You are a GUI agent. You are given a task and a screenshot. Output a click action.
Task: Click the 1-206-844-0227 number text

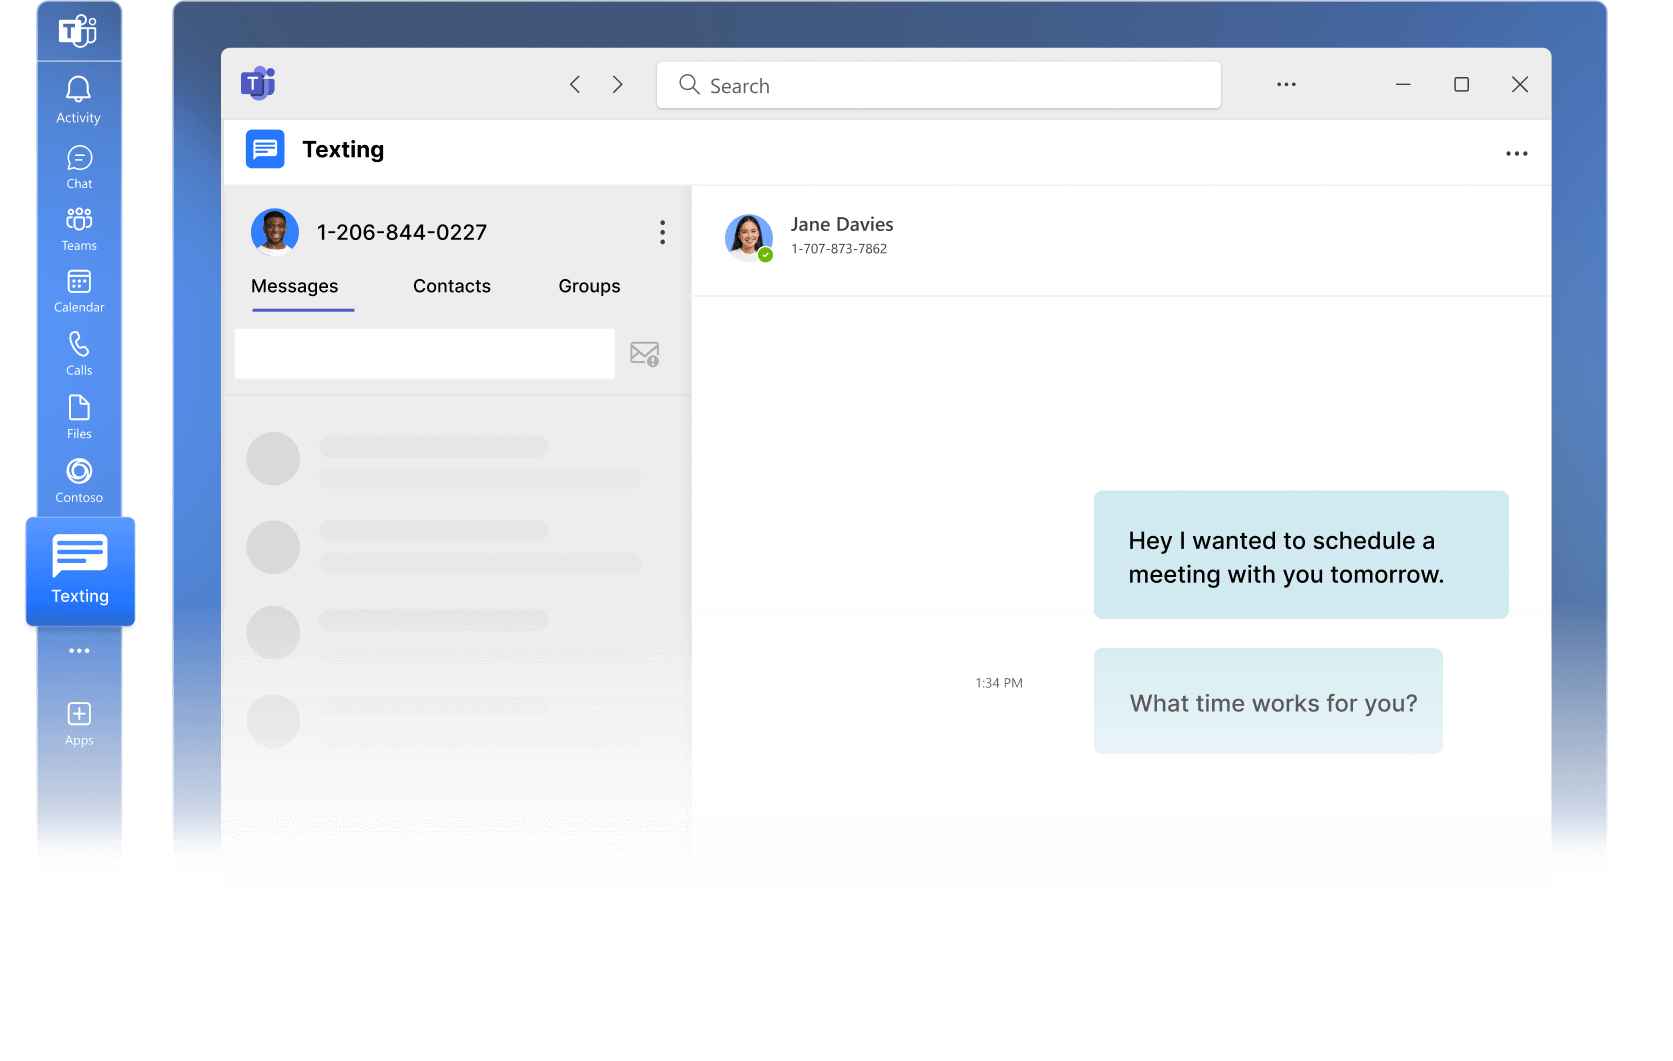[402, 232]
